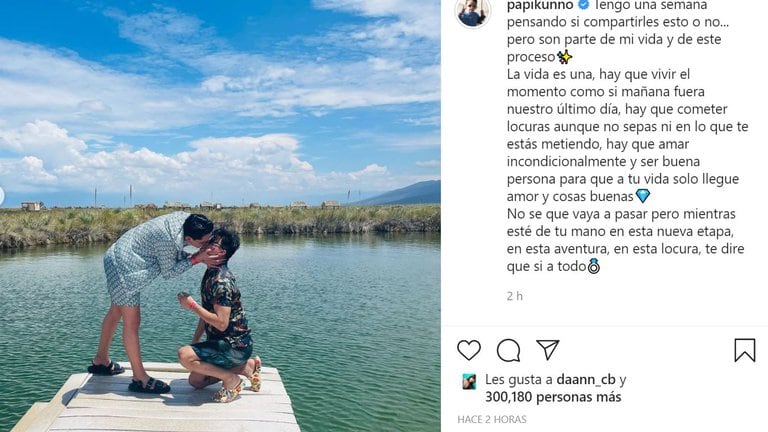The image size is (768, 432).
Task: Open papikunno profile picture
Action: pos(473,13)
